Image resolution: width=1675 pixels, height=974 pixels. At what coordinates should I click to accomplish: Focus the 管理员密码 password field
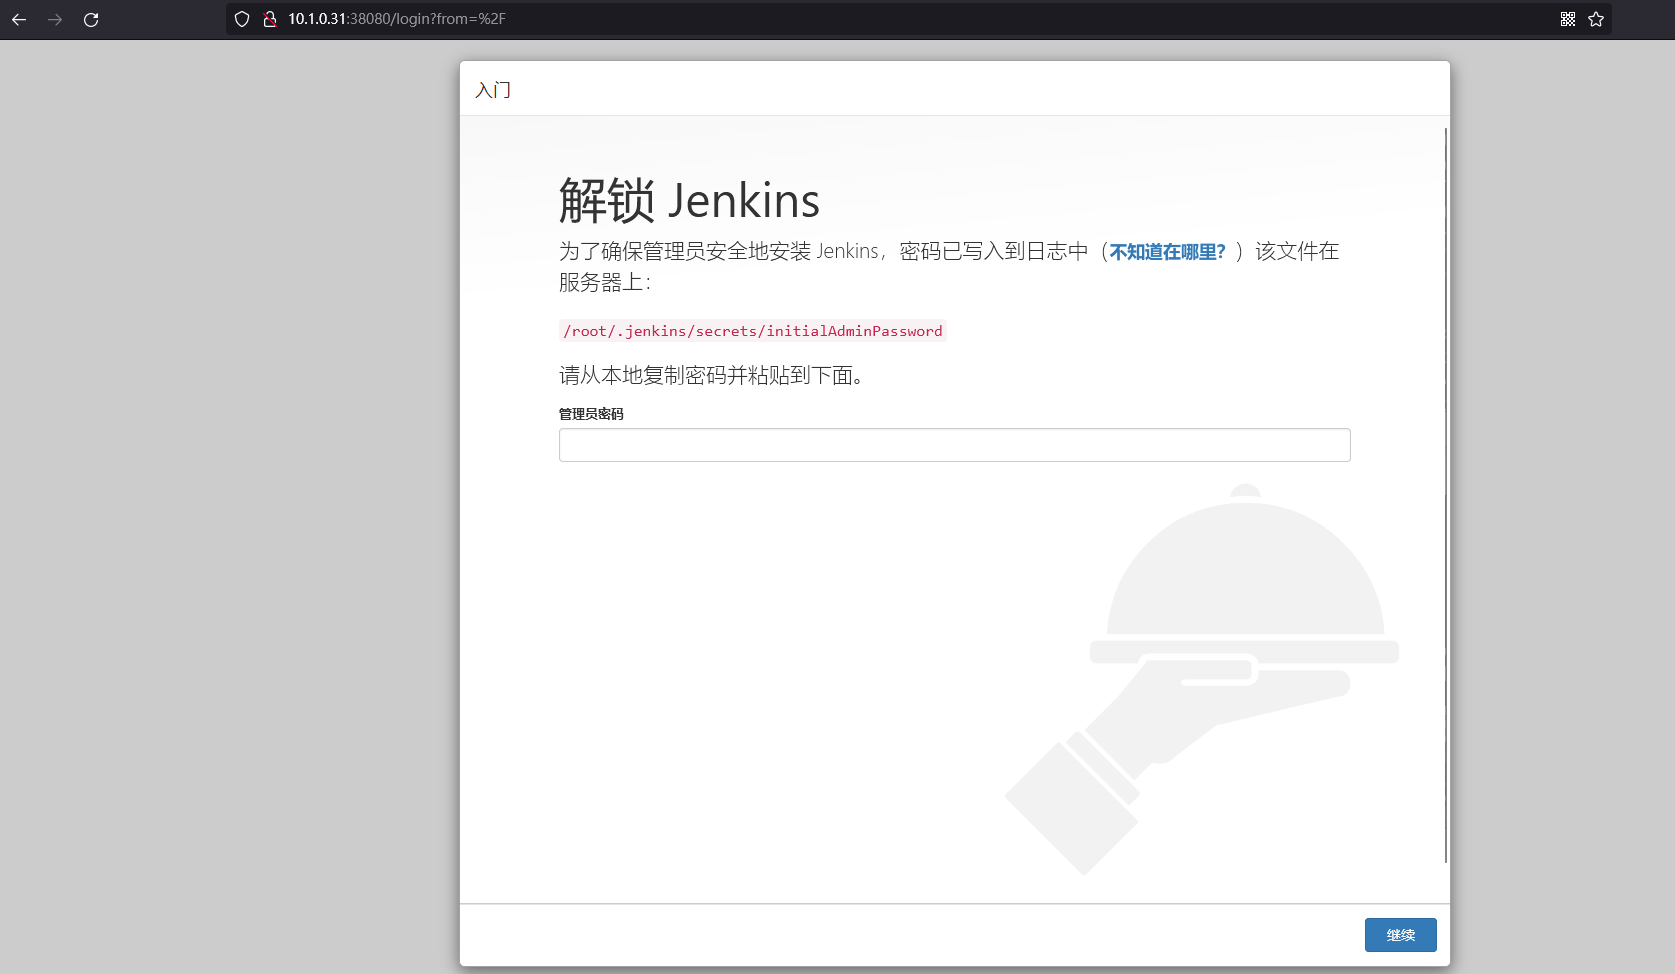click(x=954, y=445)
